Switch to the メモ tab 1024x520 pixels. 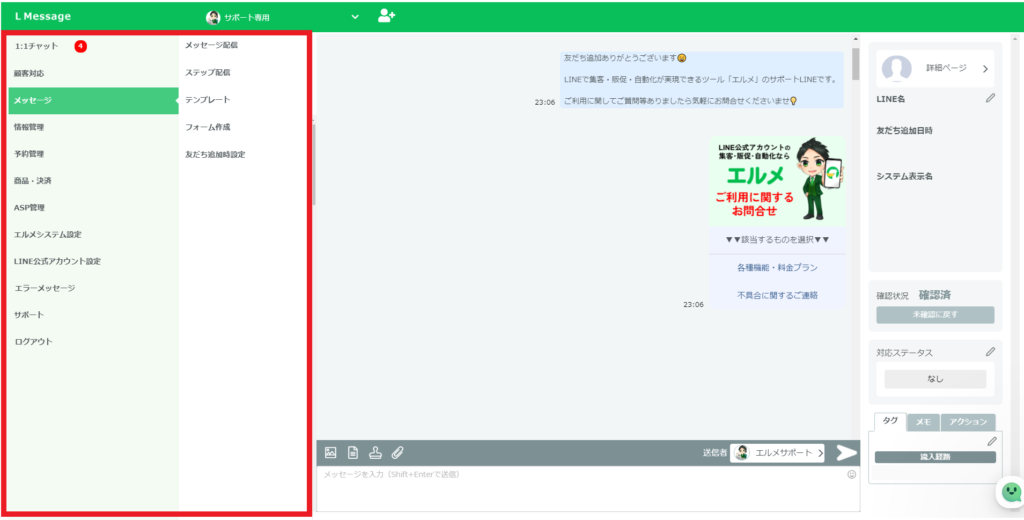point(923,423)
